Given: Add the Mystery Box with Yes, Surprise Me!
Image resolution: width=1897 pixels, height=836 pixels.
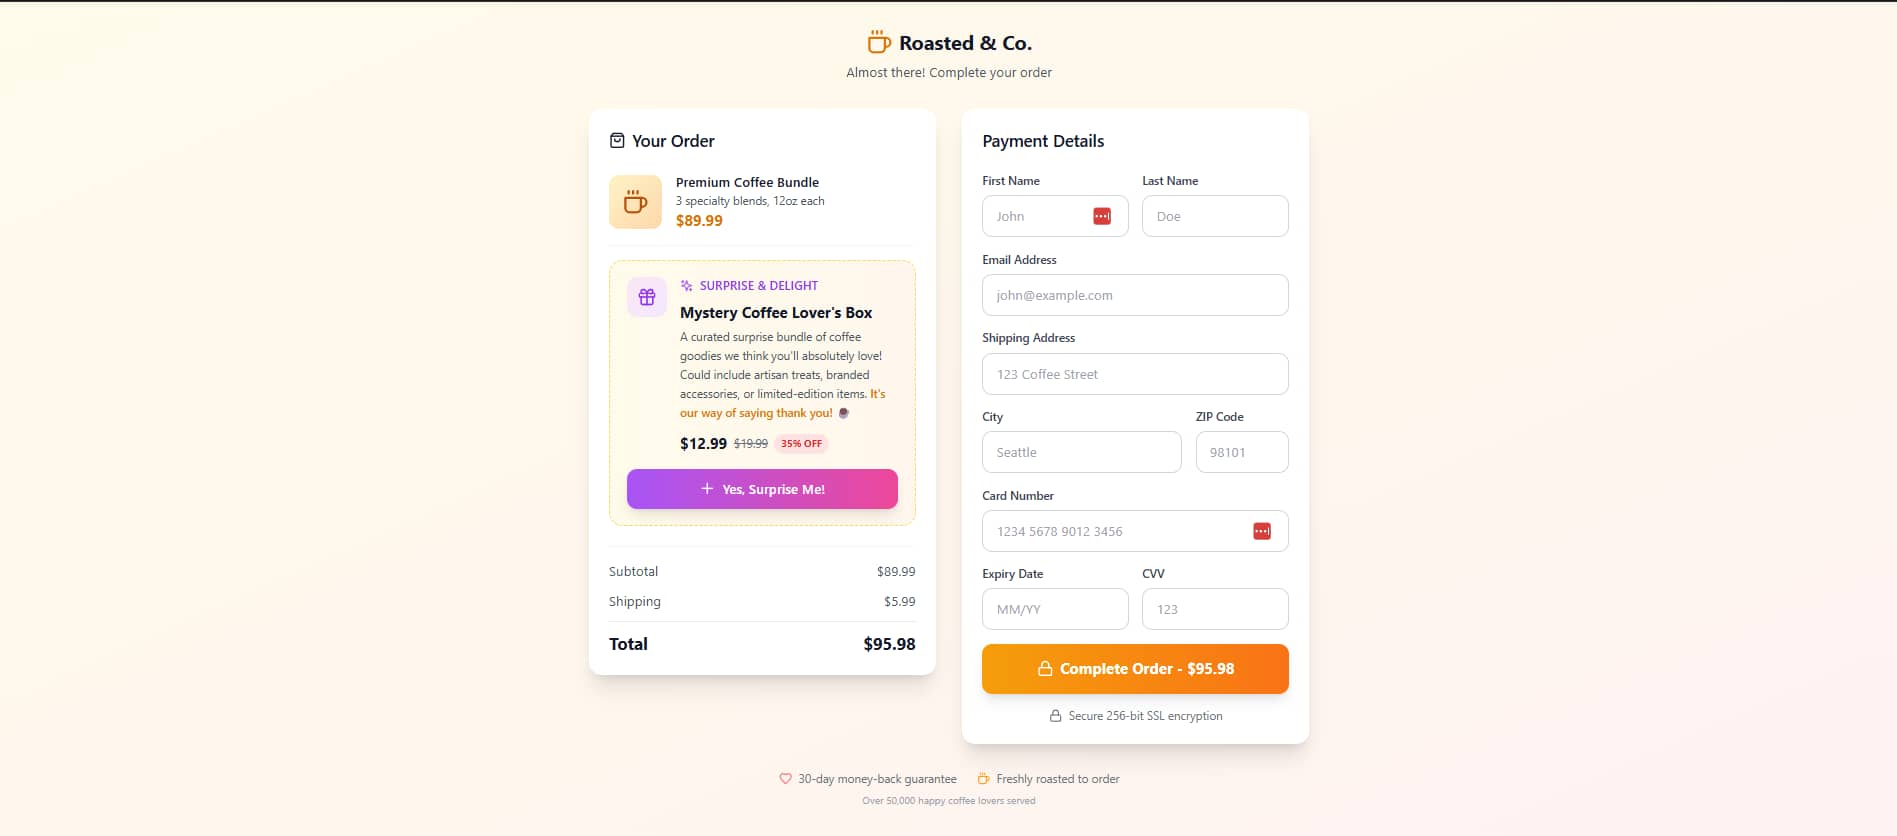Looking at the screenshot, I should pyautogui.click(x=762, y=489).
